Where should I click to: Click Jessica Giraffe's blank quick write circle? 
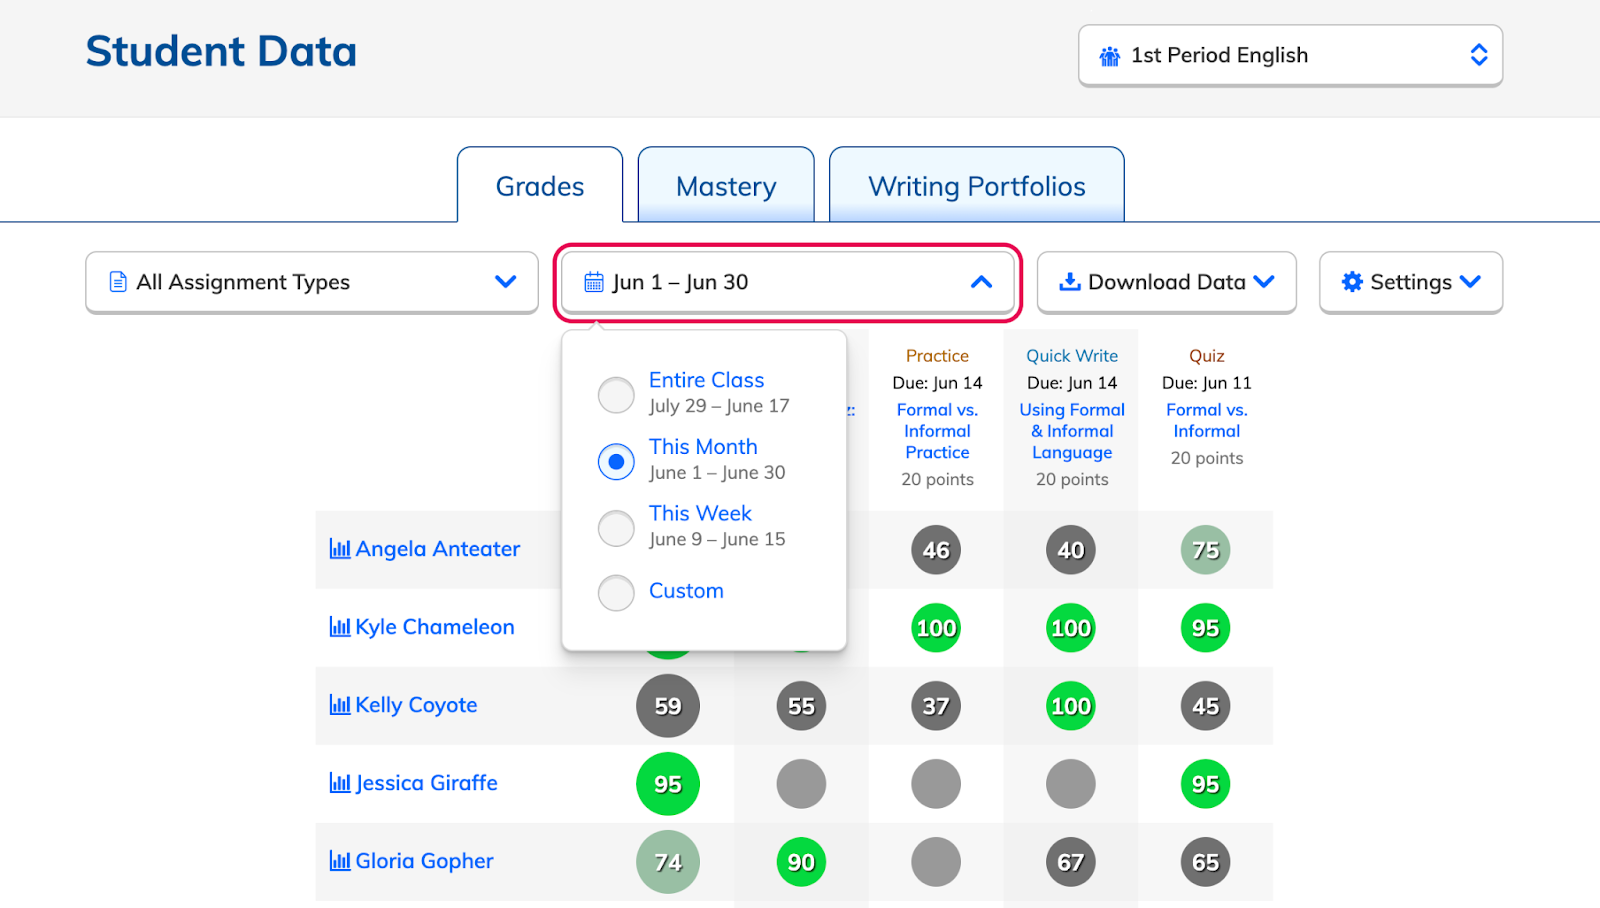click(x=1071, y=784)
